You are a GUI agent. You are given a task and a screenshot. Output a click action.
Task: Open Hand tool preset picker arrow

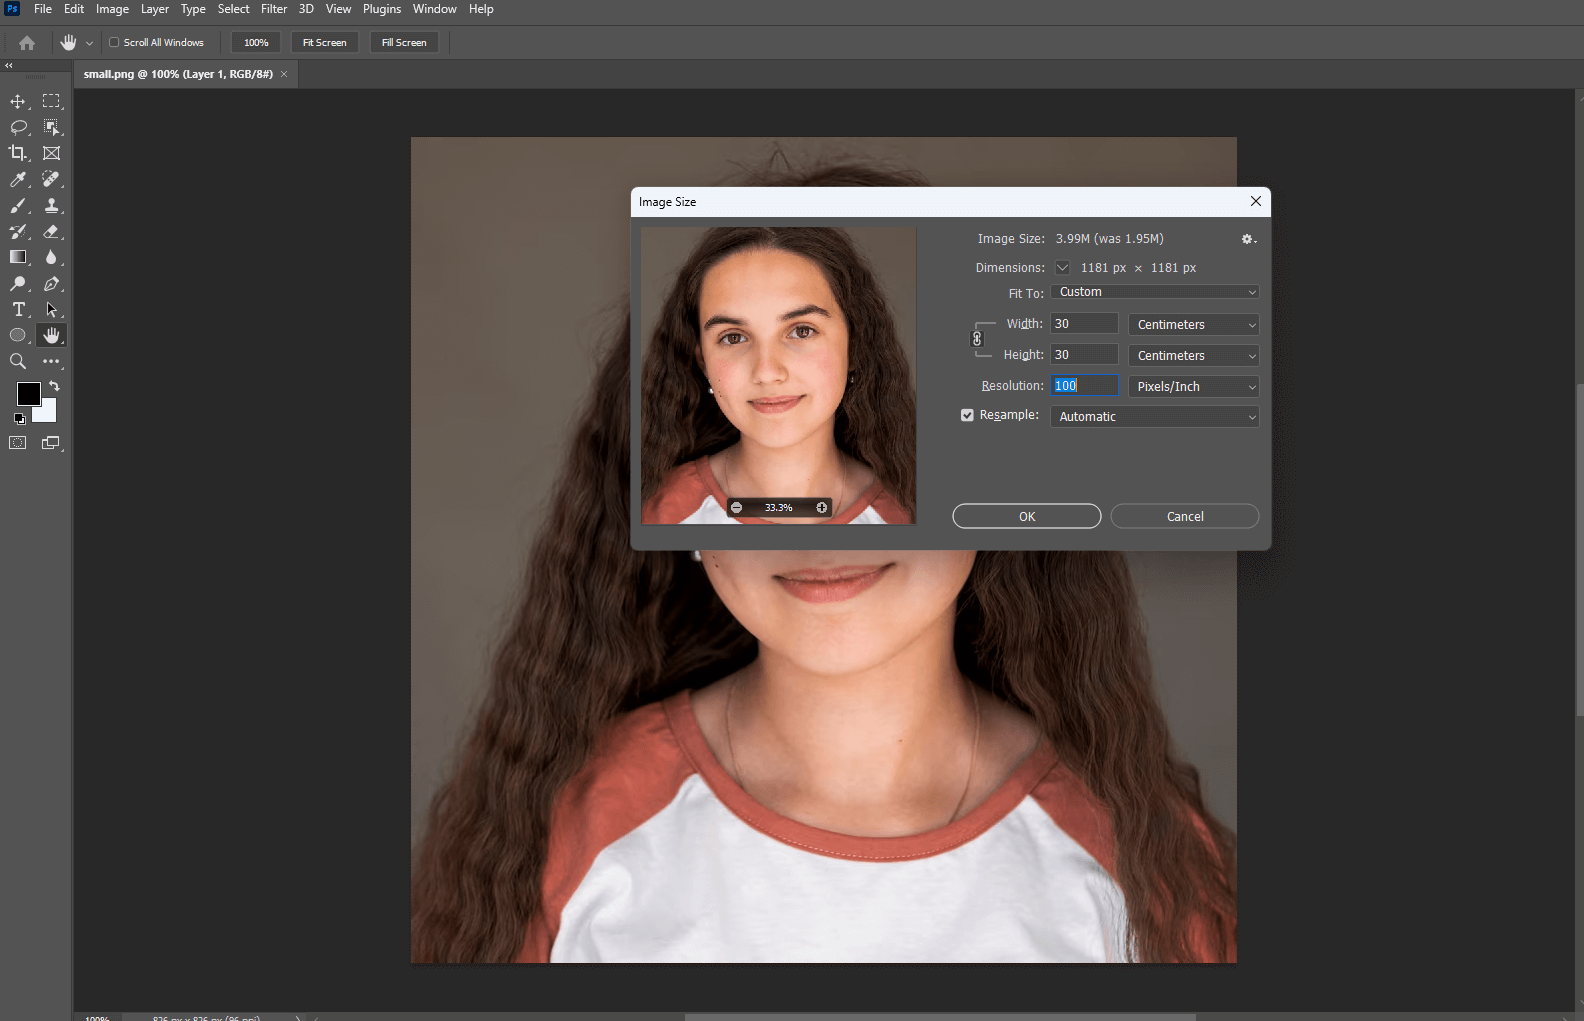coord(89,43)
